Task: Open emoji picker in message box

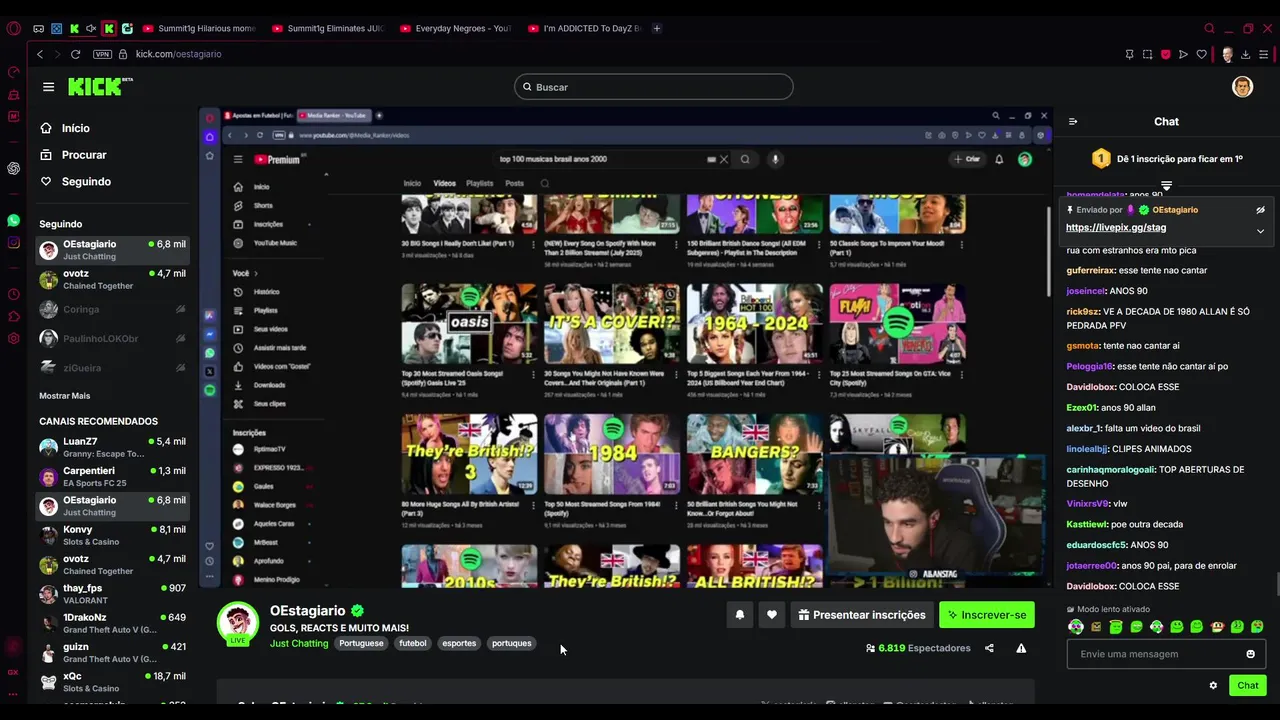Action: (x=1250, y=654)
